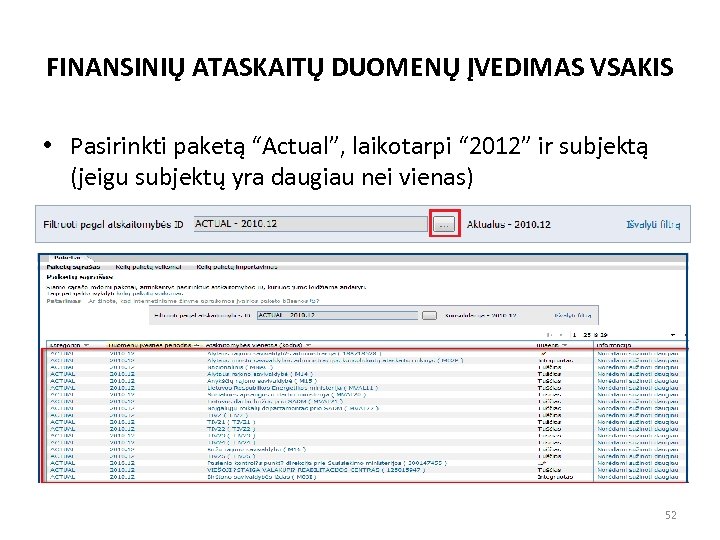Screen dimensions: 720x540
Task: Click the Informacija column header
Action: click(613, 345)
